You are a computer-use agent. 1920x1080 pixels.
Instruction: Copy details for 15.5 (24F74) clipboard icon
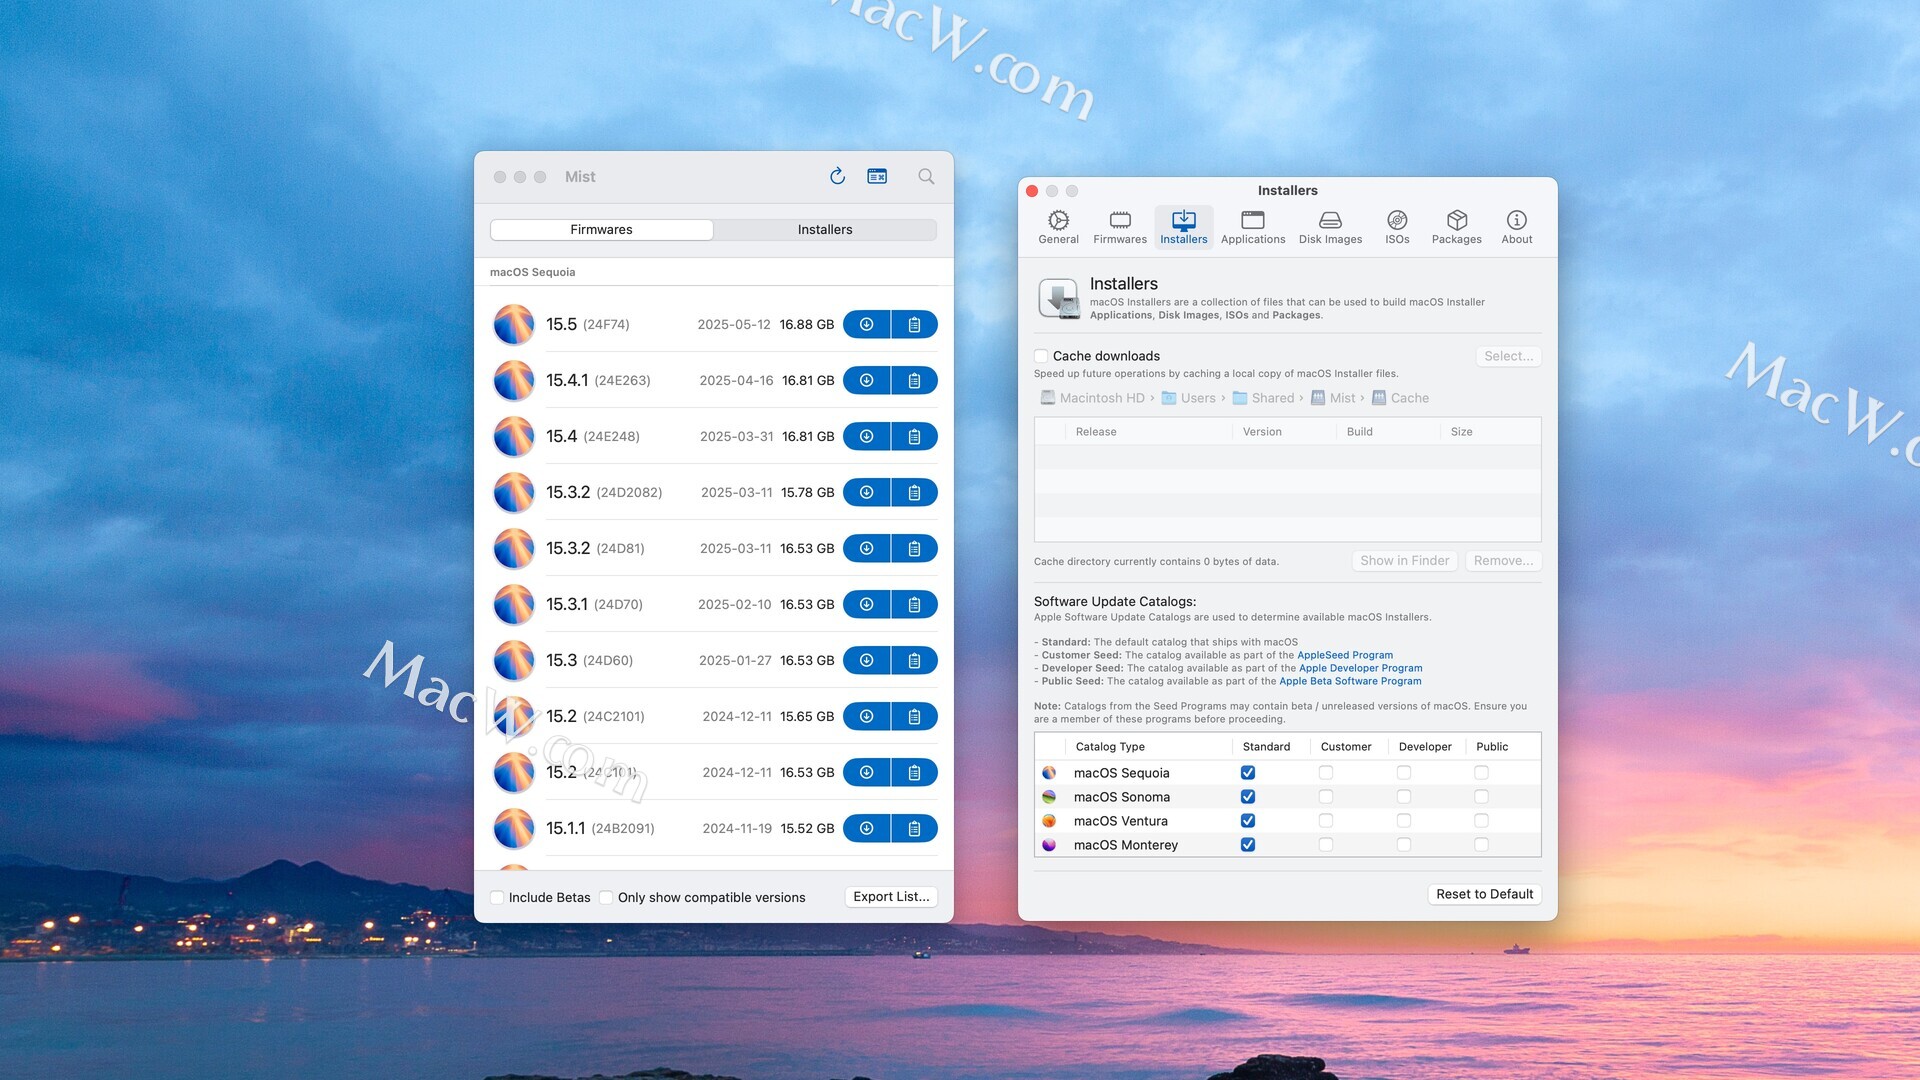click(x=914, y=324)
